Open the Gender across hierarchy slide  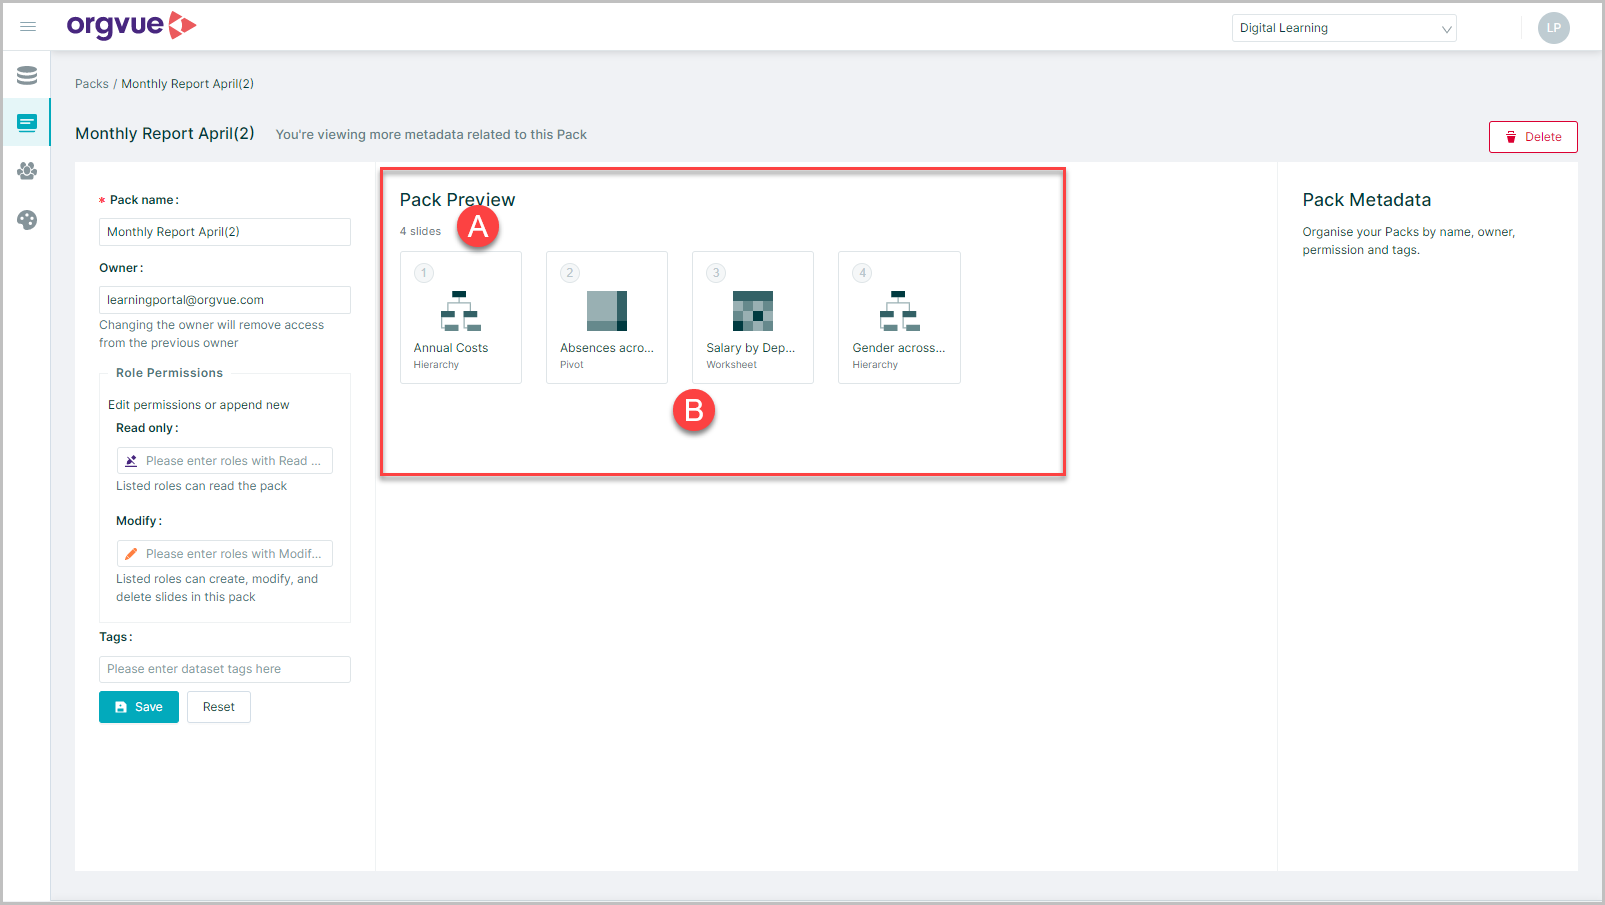(899, 317)
